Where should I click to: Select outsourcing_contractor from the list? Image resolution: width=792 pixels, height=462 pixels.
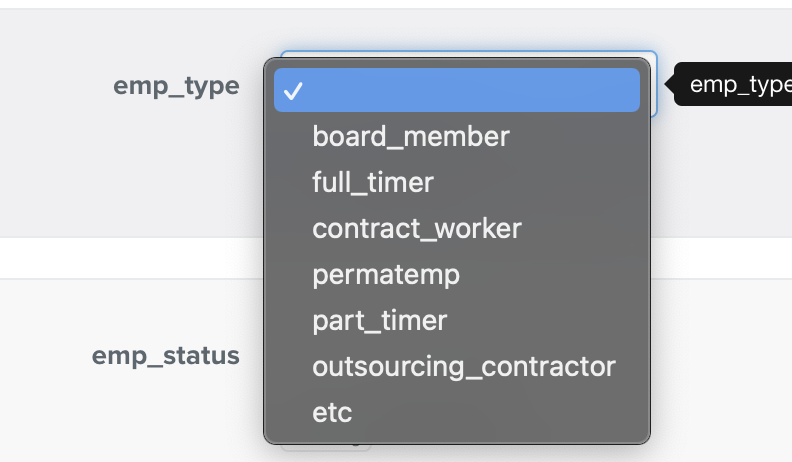pyautogui.click(x=463, y=366)
